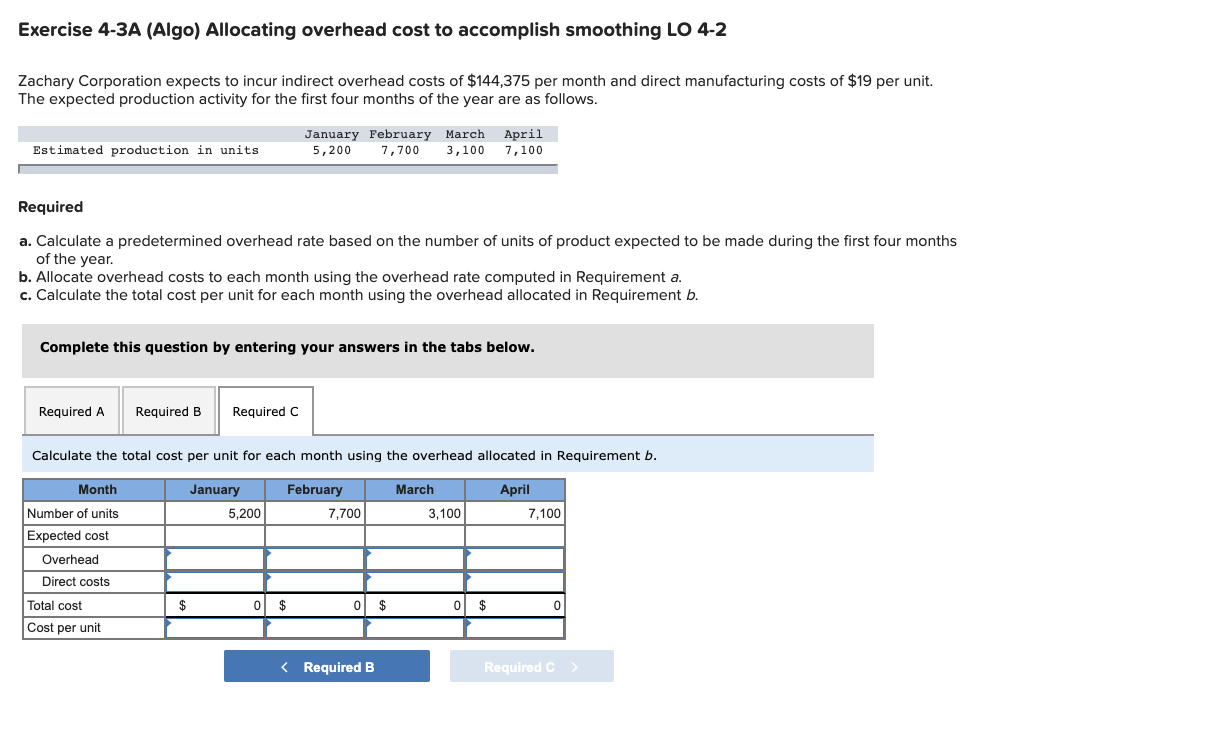Click the March Cost per unit cell
This screenshot has width=1217, height=738.
(x=415, y=627)
